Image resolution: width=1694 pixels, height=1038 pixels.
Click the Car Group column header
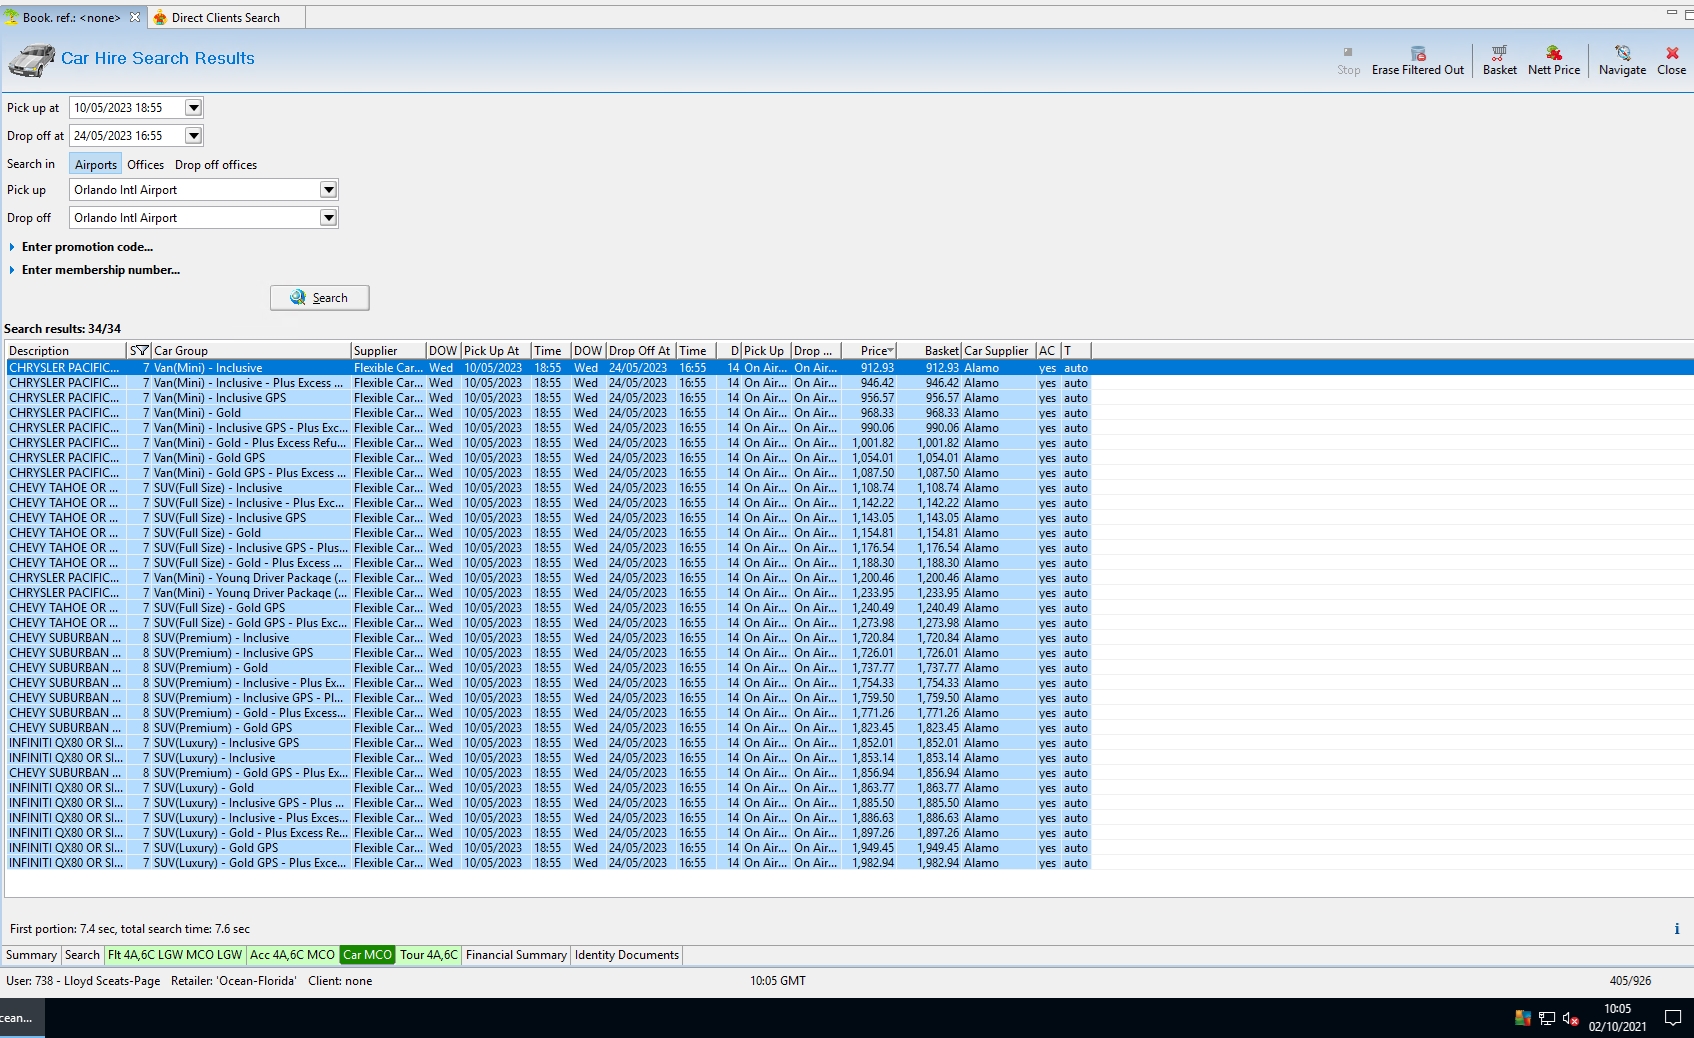251,351
